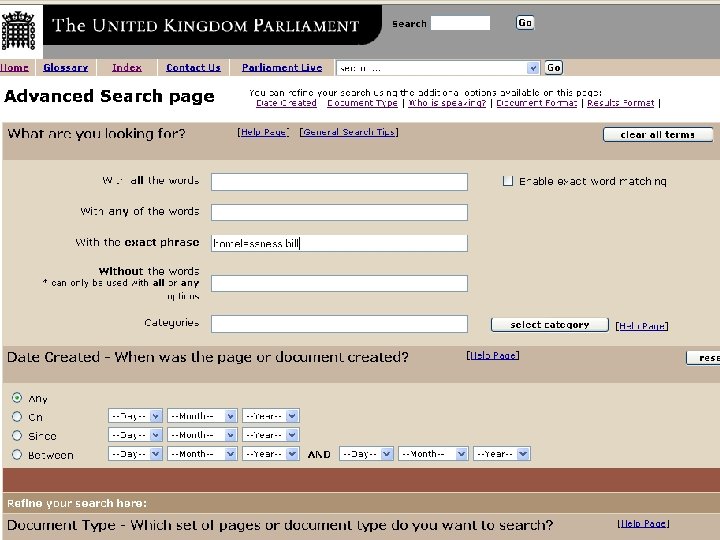The image size is (720, 540).
Task: Open the Day dropdown in the Since row
Action: (135, 435)
